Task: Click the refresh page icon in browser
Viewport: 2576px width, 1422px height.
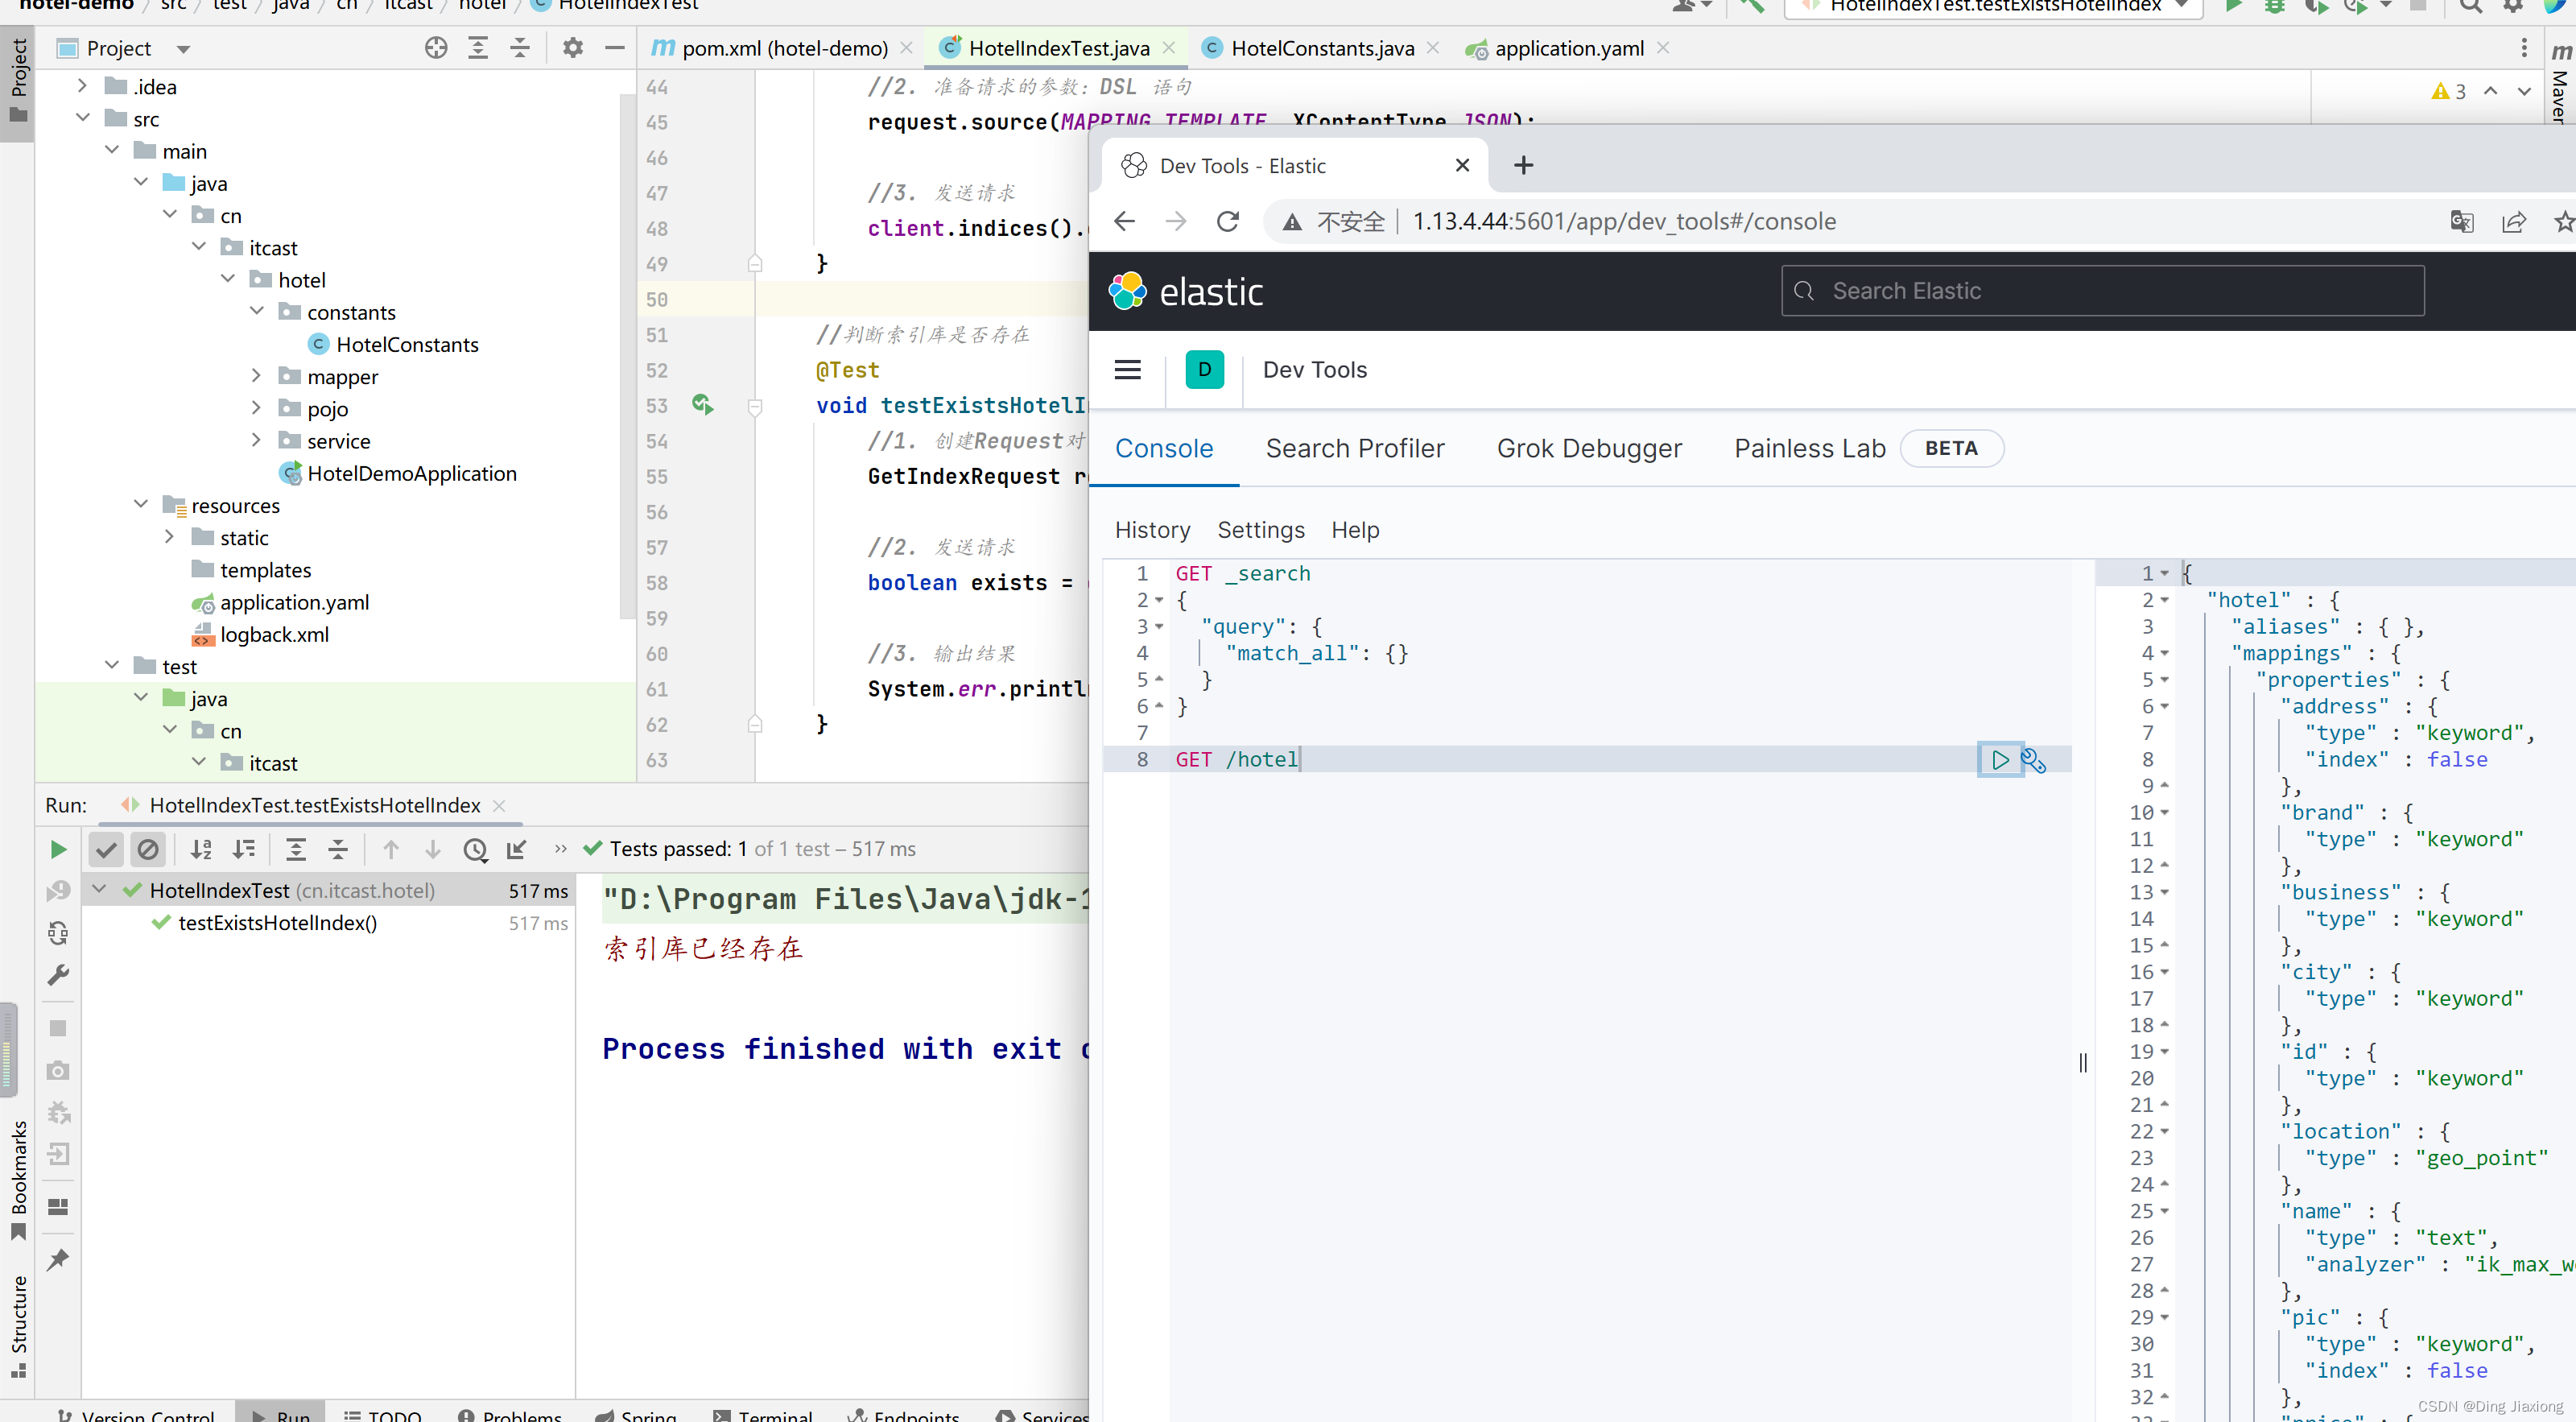Action: point(1227,221)
